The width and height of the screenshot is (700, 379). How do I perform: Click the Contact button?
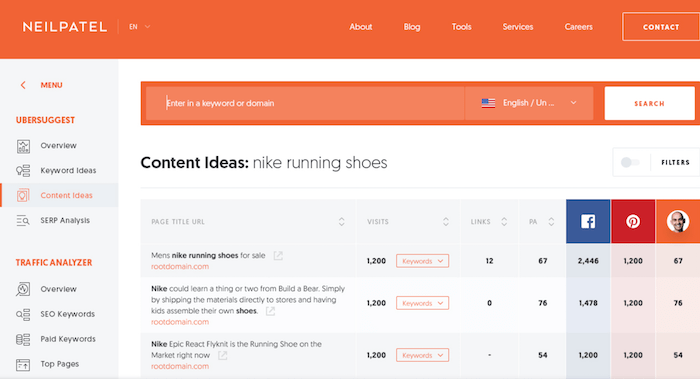[x=661, y=27]
